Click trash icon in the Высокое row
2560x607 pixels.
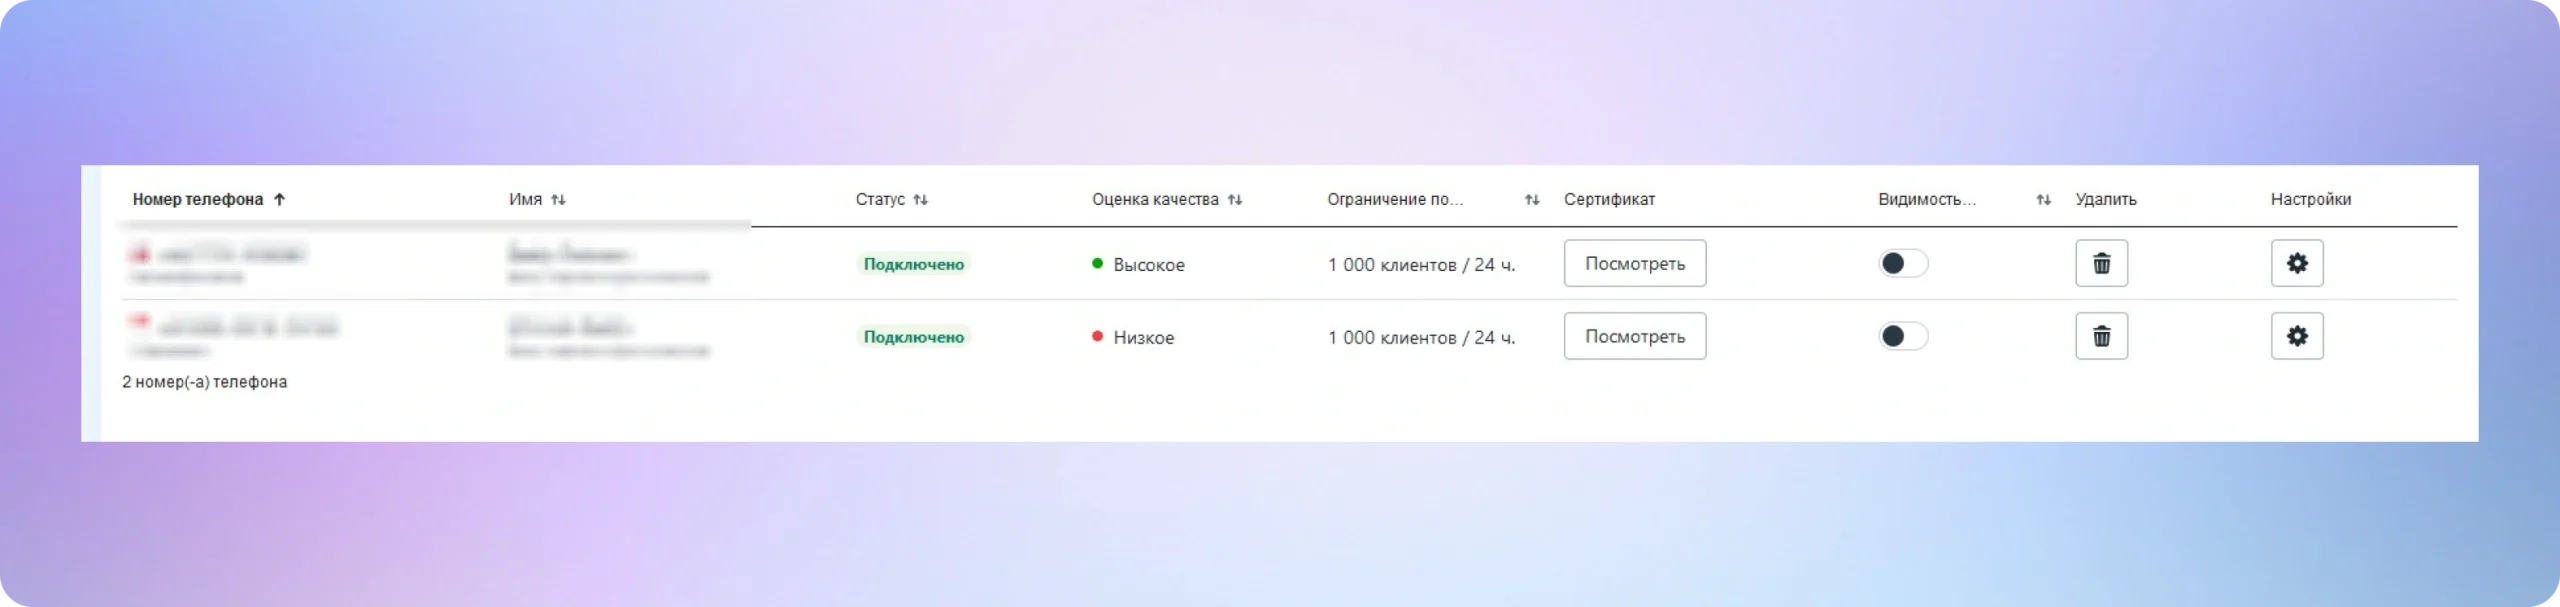click(2101, 263)
